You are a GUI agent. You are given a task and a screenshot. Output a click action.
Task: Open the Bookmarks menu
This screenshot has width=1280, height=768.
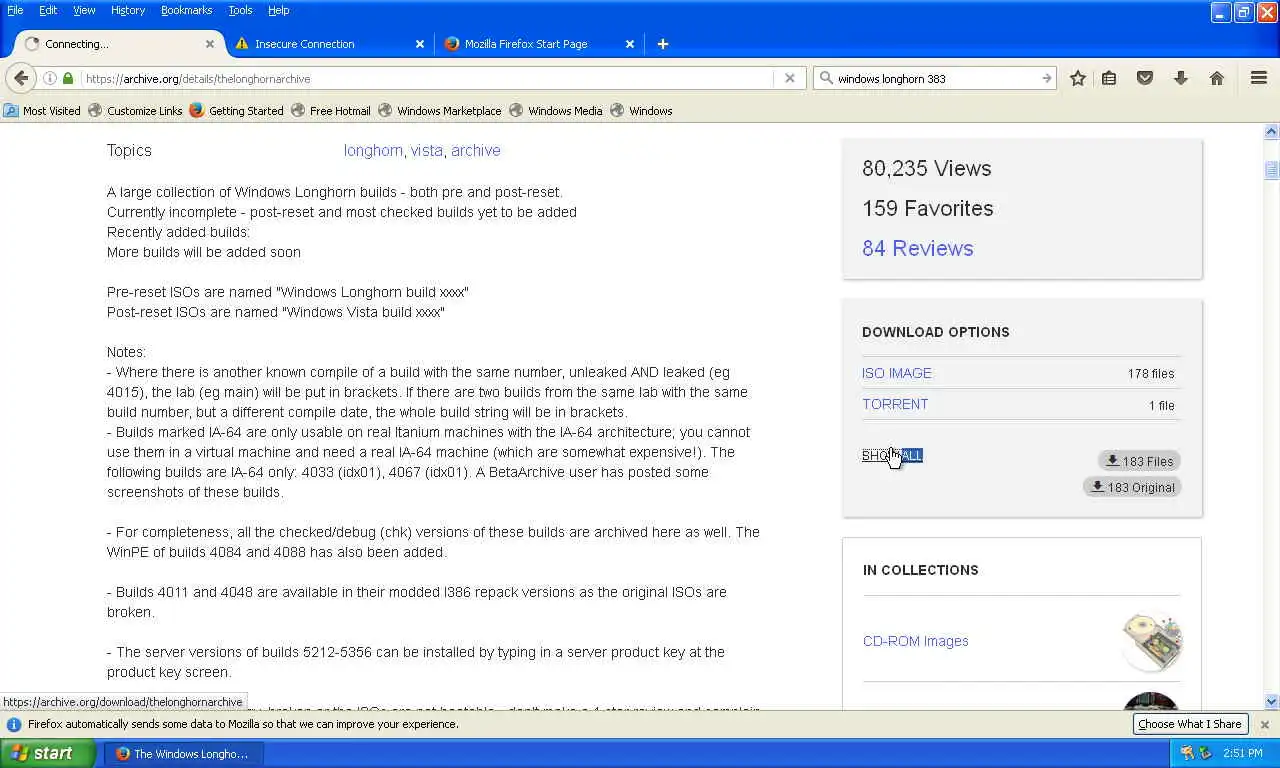(186, 10)
